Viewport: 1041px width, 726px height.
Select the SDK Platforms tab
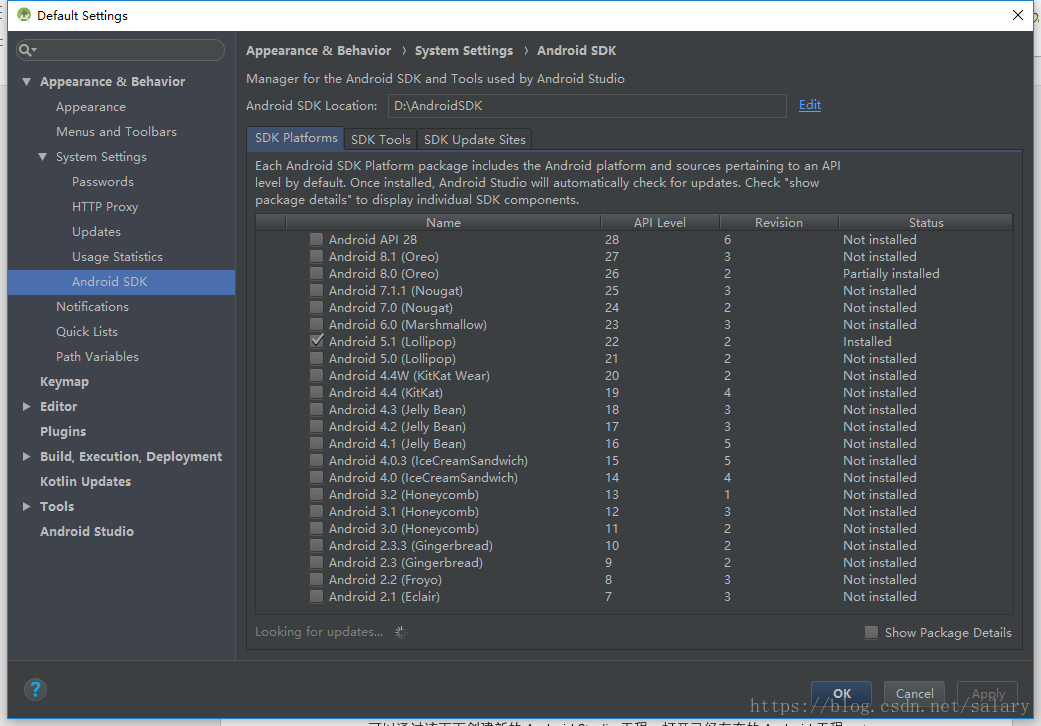pyautogui.click(x=296, y=138)
